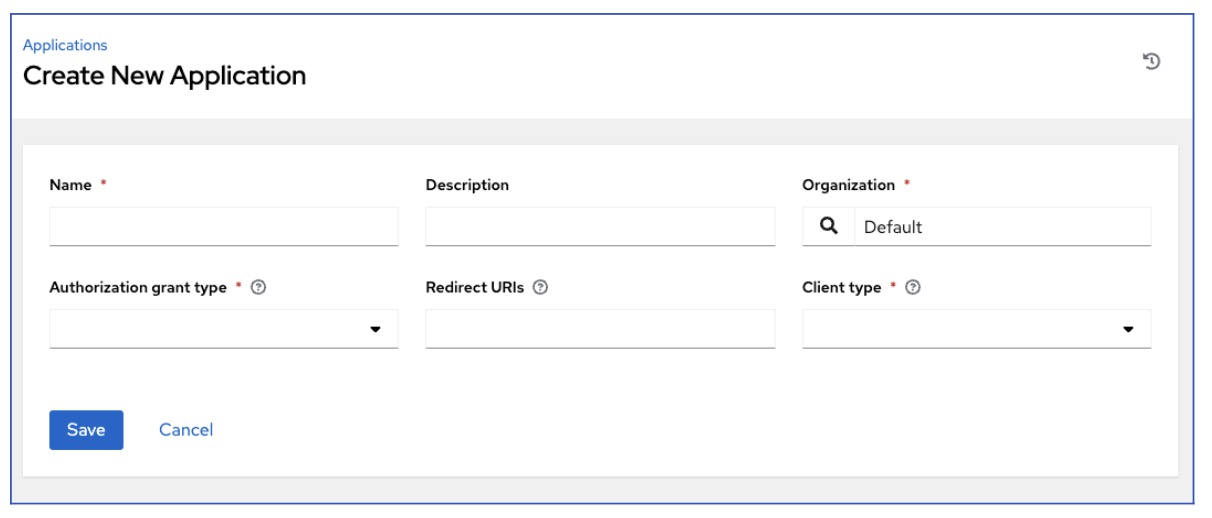
Task: Click the Description field label
Action: 467,185
